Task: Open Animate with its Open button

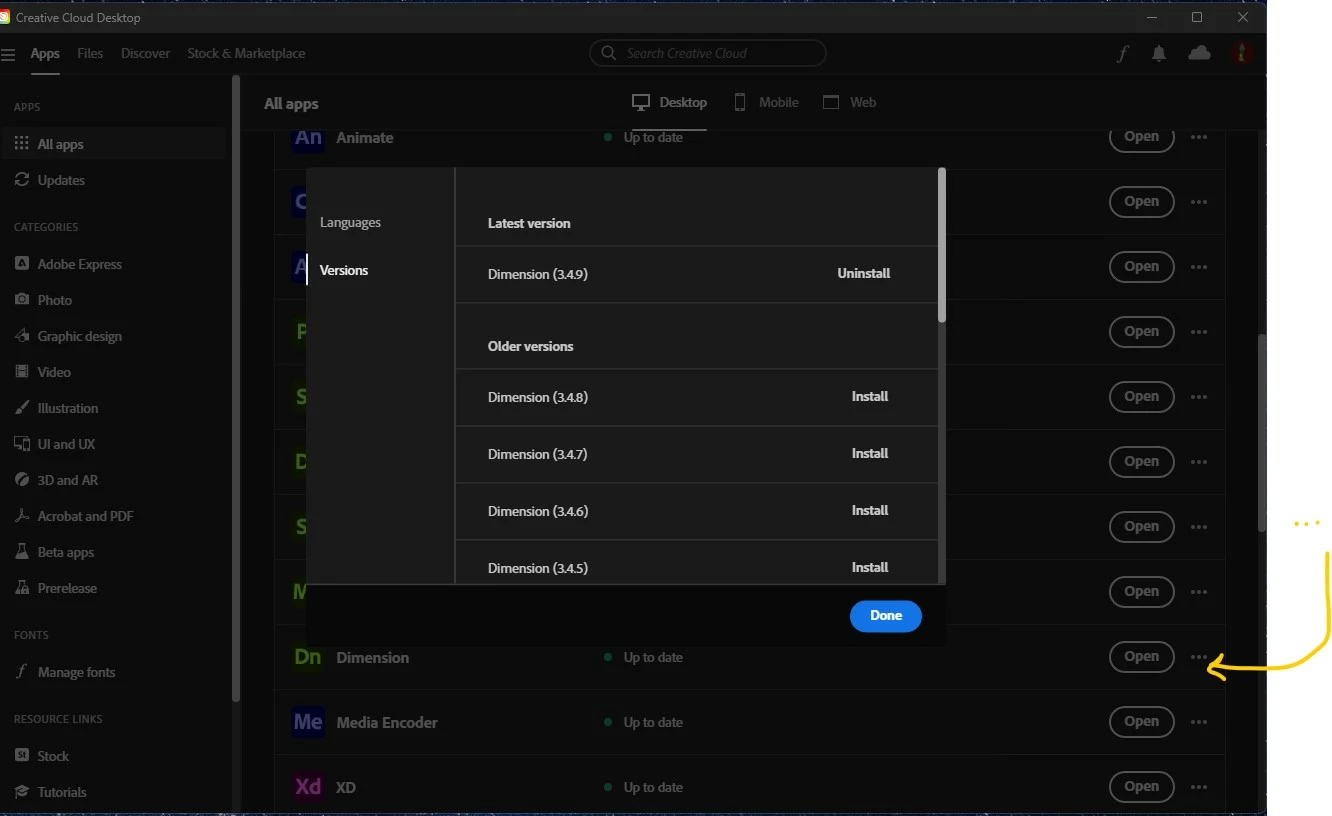Action: (1142, 137)
